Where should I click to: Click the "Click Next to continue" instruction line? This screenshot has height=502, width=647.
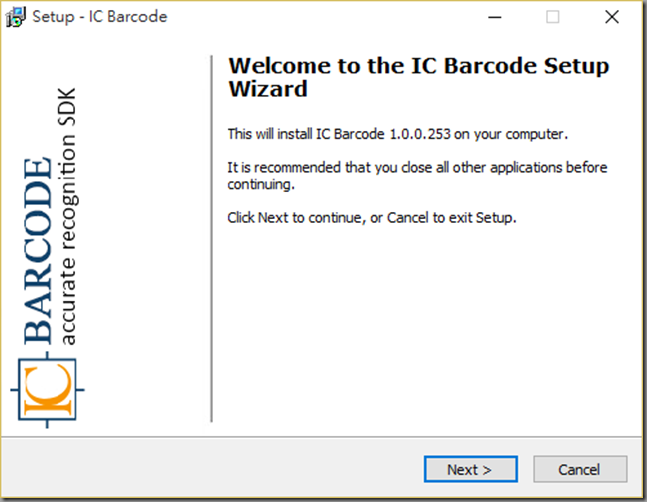(372, 217)
